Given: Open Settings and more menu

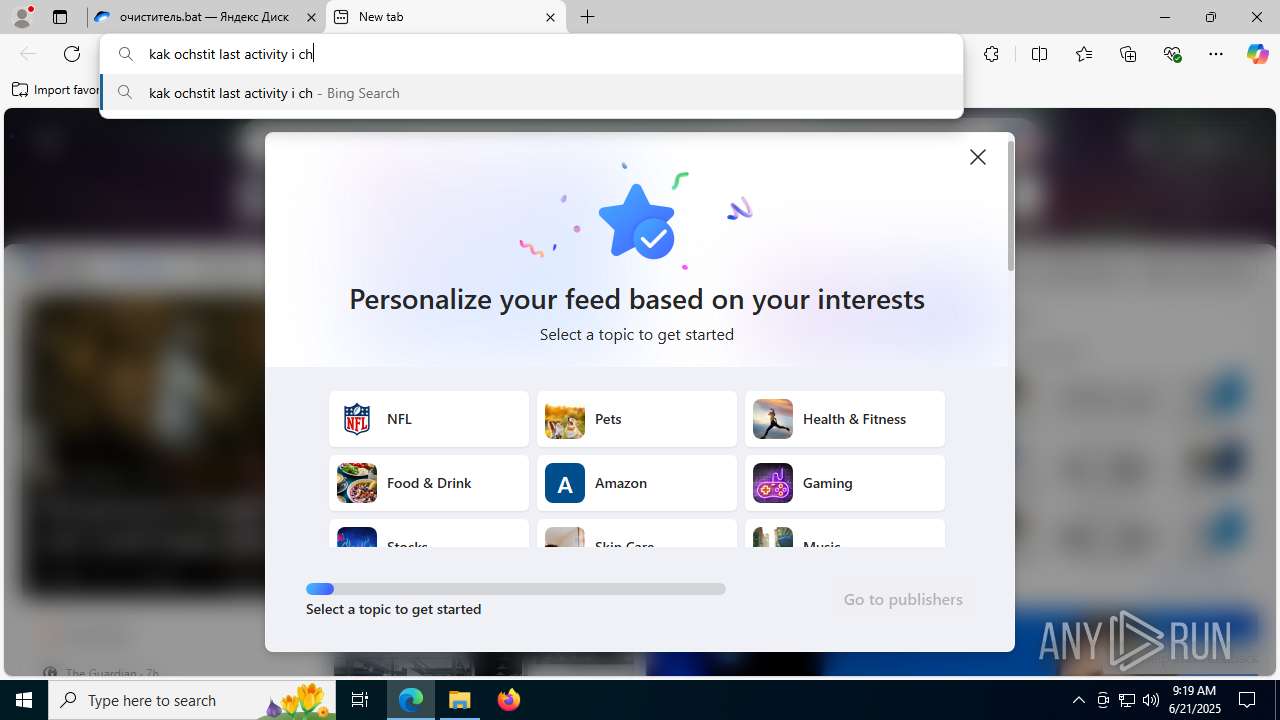Looking at the screenshot, I should (1216, 54).
